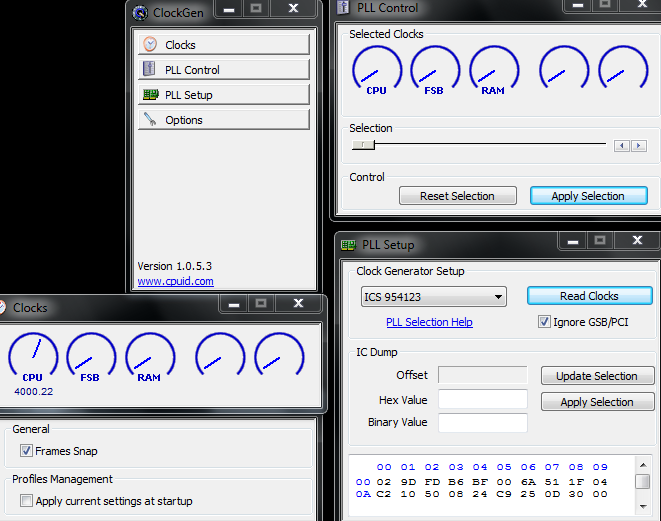
Task: Enable Apply current settings at startup
Action: pos(26,501)
